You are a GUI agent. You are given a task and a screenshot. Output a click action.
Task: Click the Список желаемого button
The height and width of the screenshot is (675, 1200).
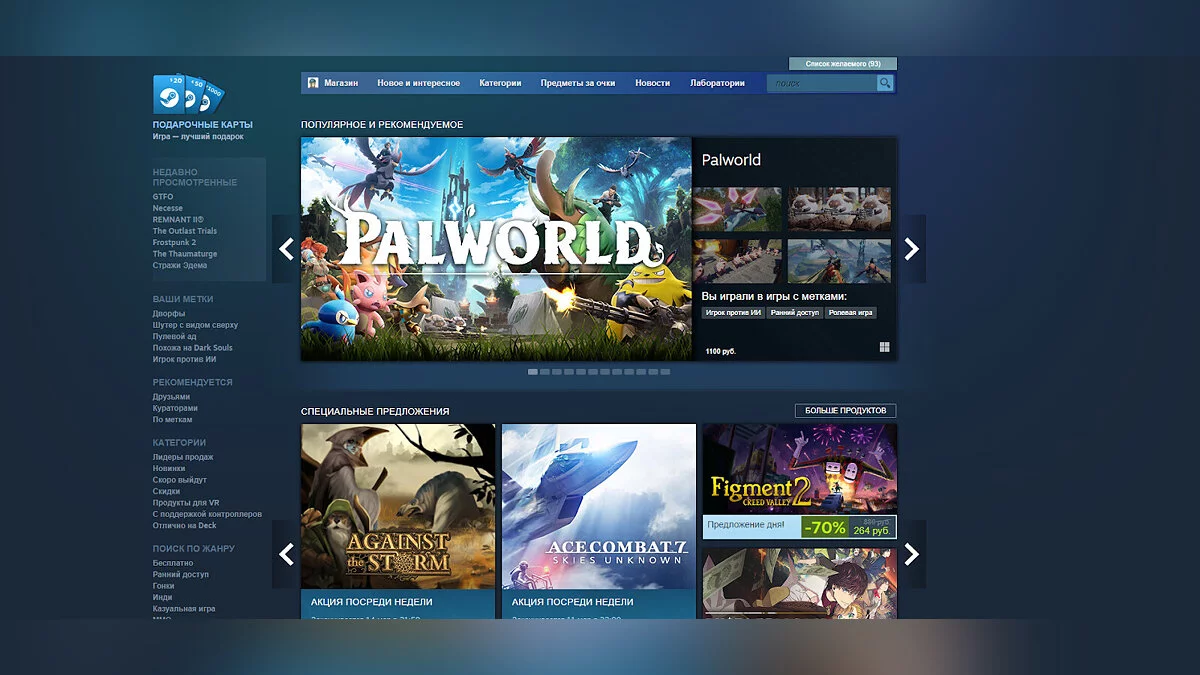[x=842, y=64]
